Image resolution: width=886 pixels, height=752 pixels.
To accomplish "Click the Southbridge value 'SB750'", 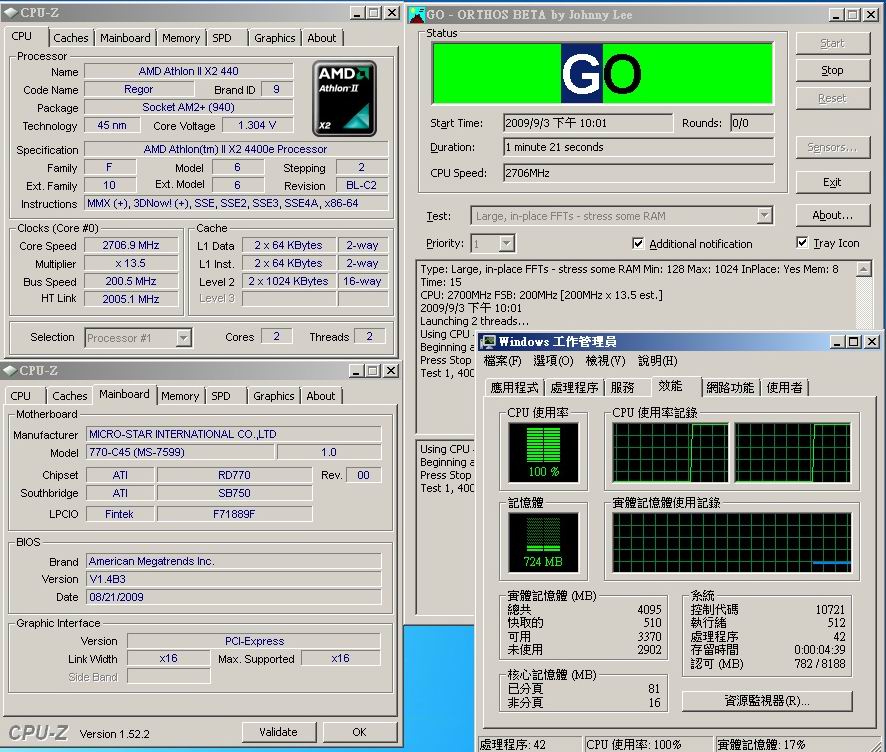I will 234,493.
